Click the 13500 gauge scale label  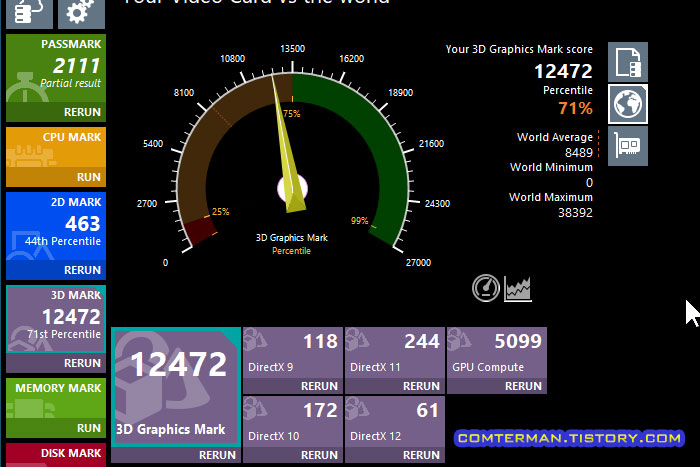tap(292, 49)
